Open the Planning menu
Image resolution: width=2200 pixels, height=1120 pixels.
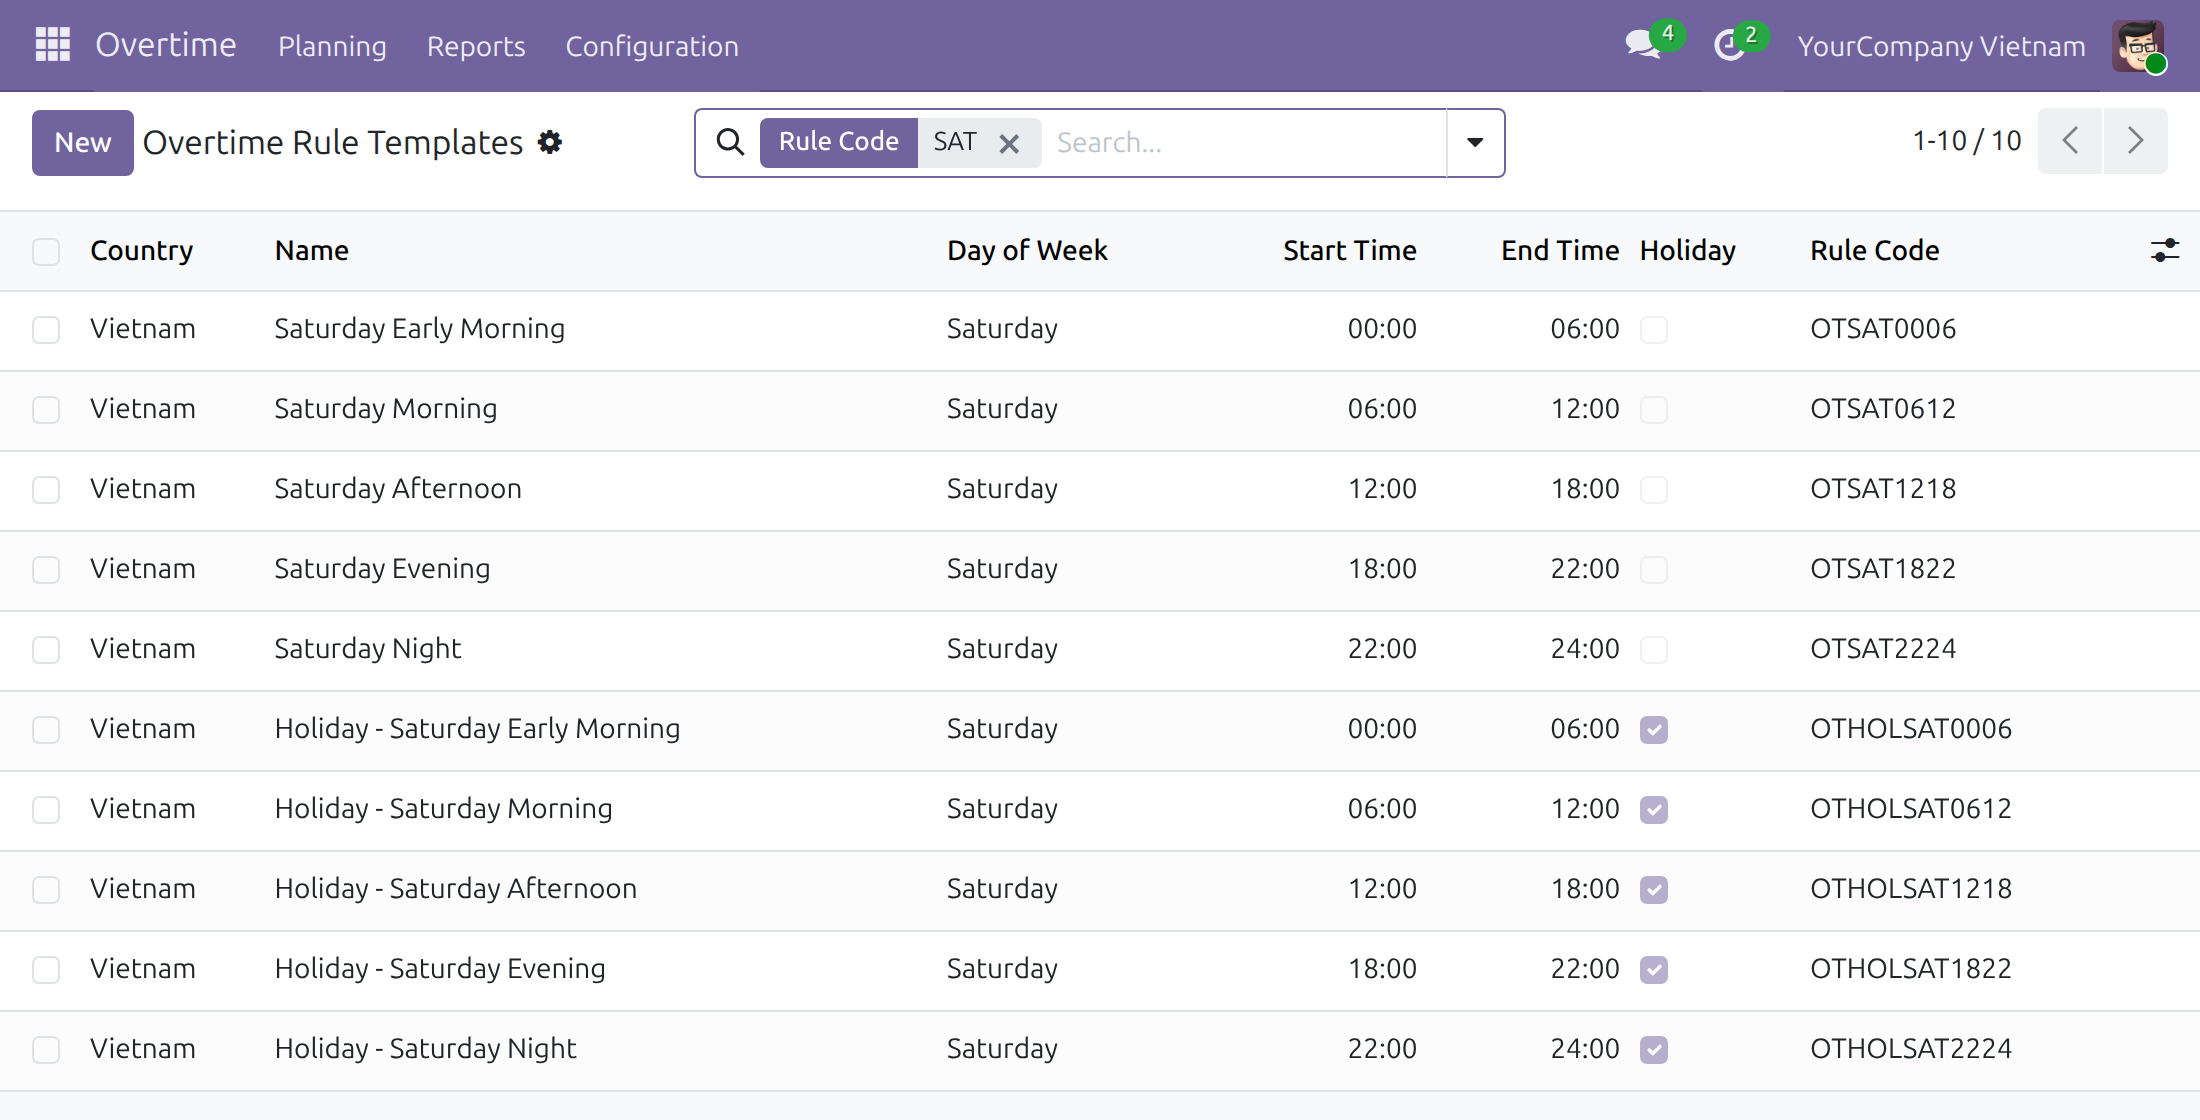click(x=332, y=46)
